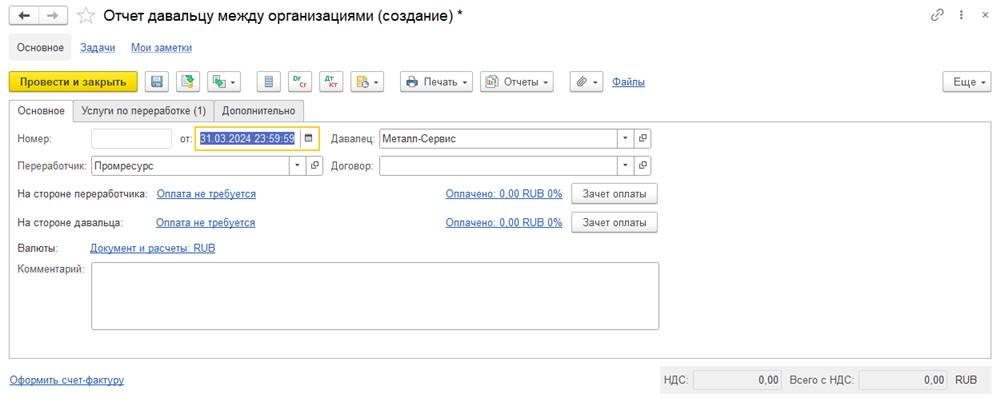Add the form to favorites with the star
The image size is (1005, 402).
pos(86,16)
